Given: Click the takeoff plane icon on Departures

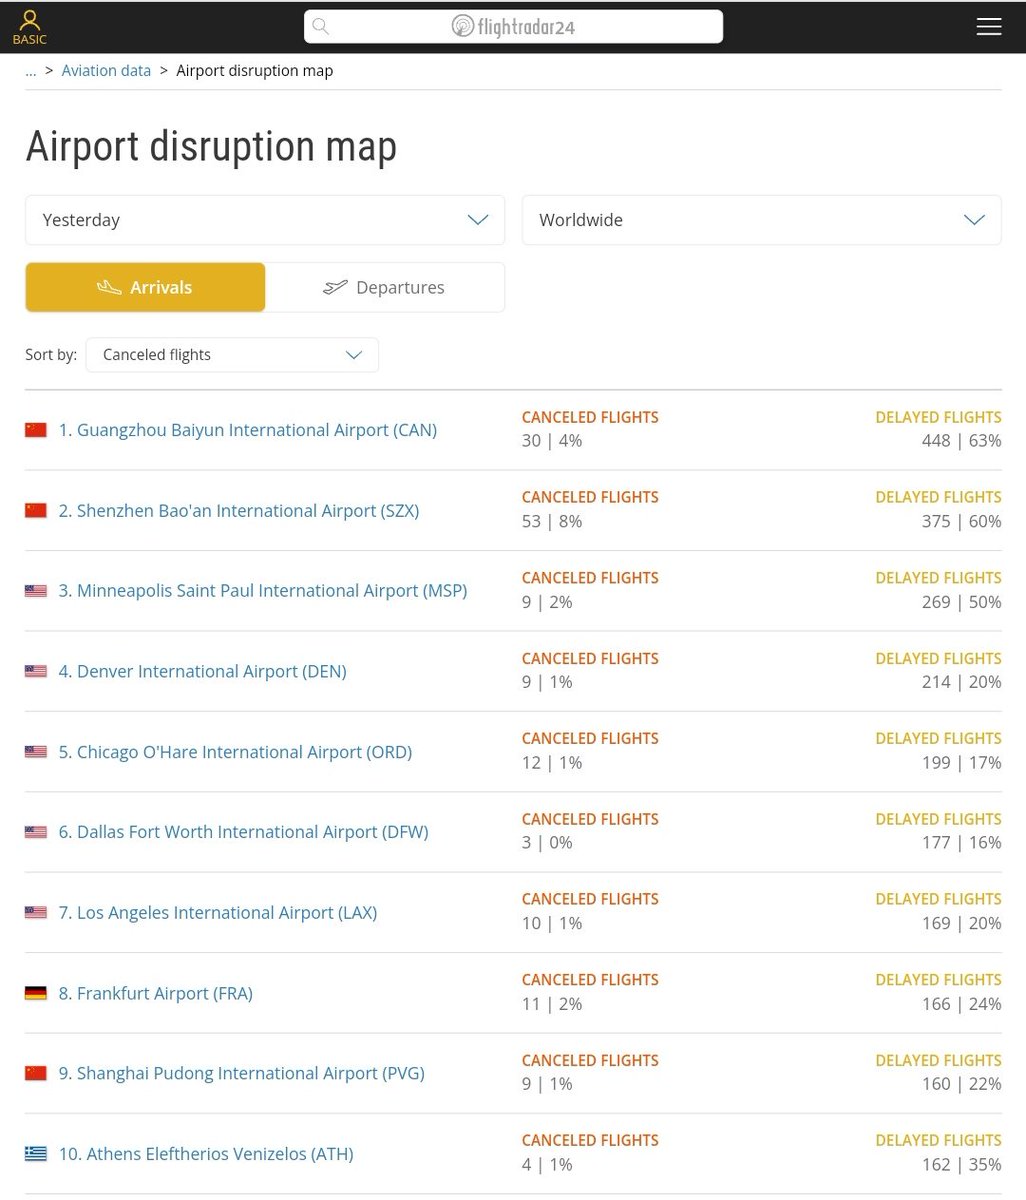Looking at the screenshot, I should click(x=335, y=287).
